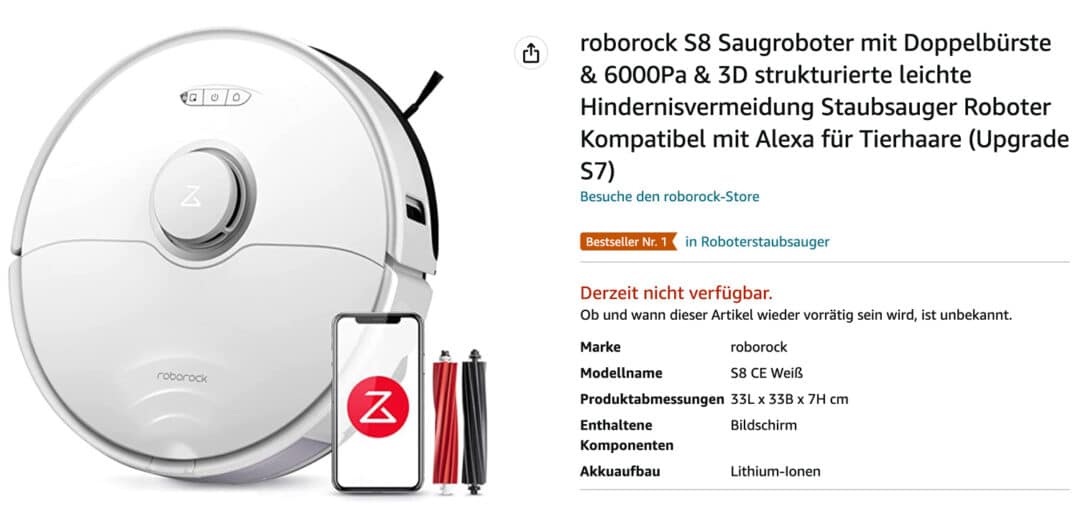1078x516 pixels.
Task: Click the red Roborock logo on the phone screen
Action: coord(377,407)
